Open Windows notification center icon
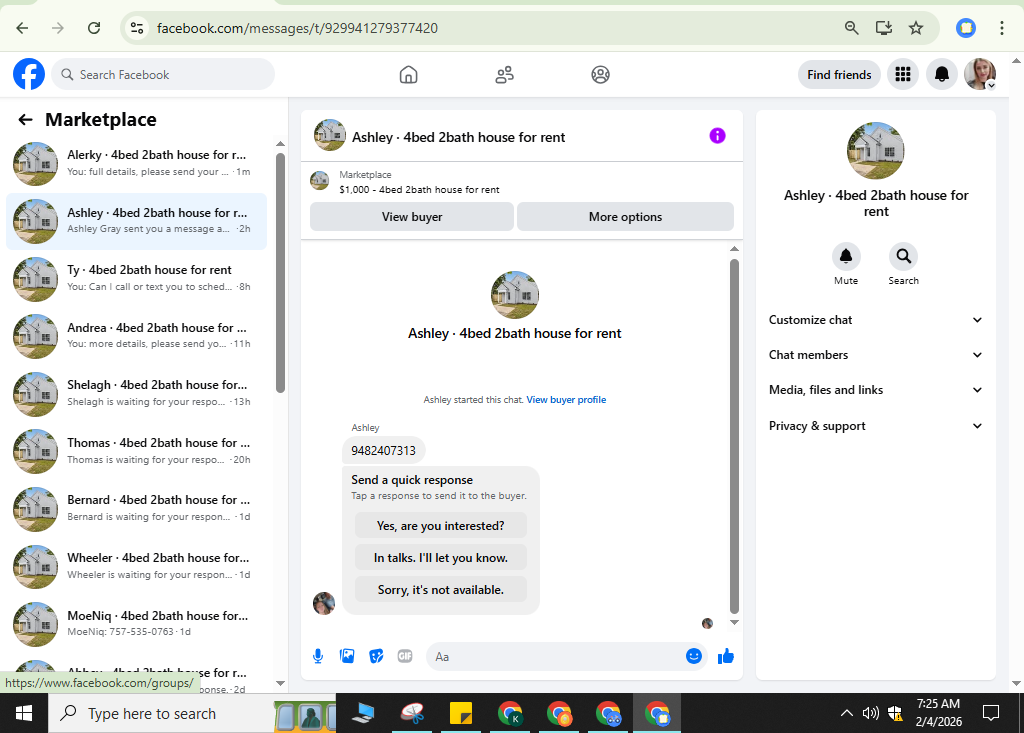1024x733 pixels. click(x=991, y=713)
